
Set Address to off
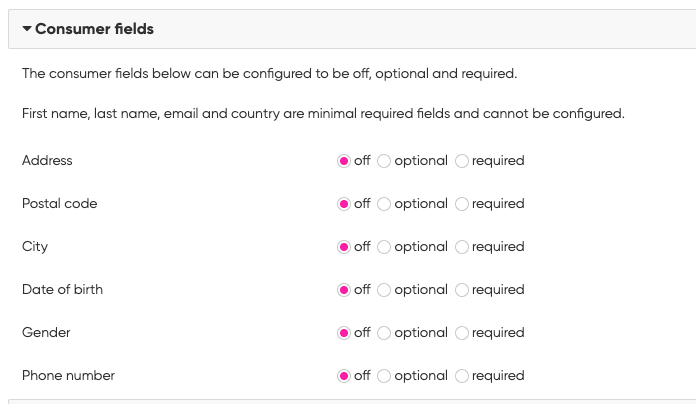pyautogui.click(x=344, y=161)
